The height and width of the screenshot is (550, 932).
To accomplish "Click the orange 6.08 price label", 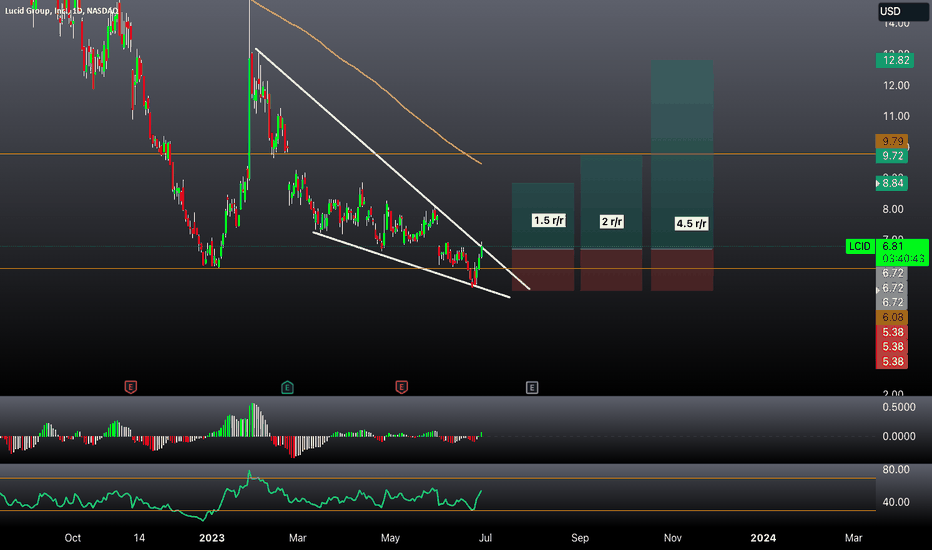I will point(892,317).
